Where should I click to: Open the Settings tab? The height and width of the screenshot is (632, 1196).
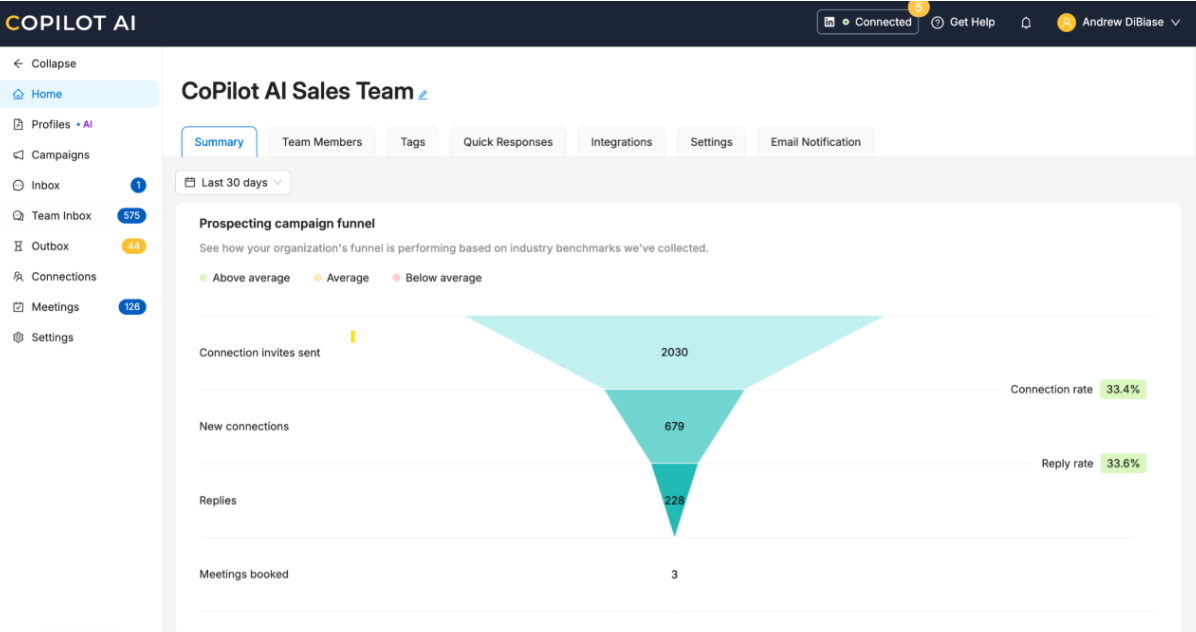pyautogui.click(x=712, y=142)
